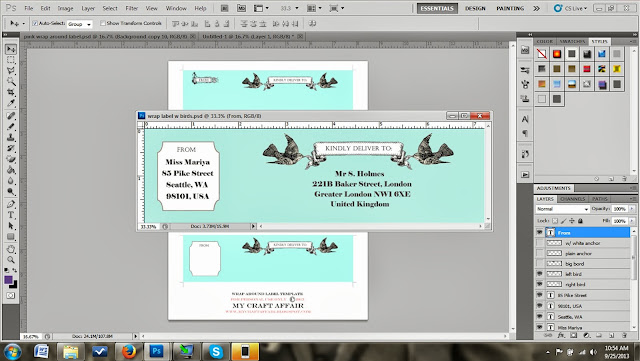Select the Move tool in toolbox
640x361 pixels.
click(11, 49)
